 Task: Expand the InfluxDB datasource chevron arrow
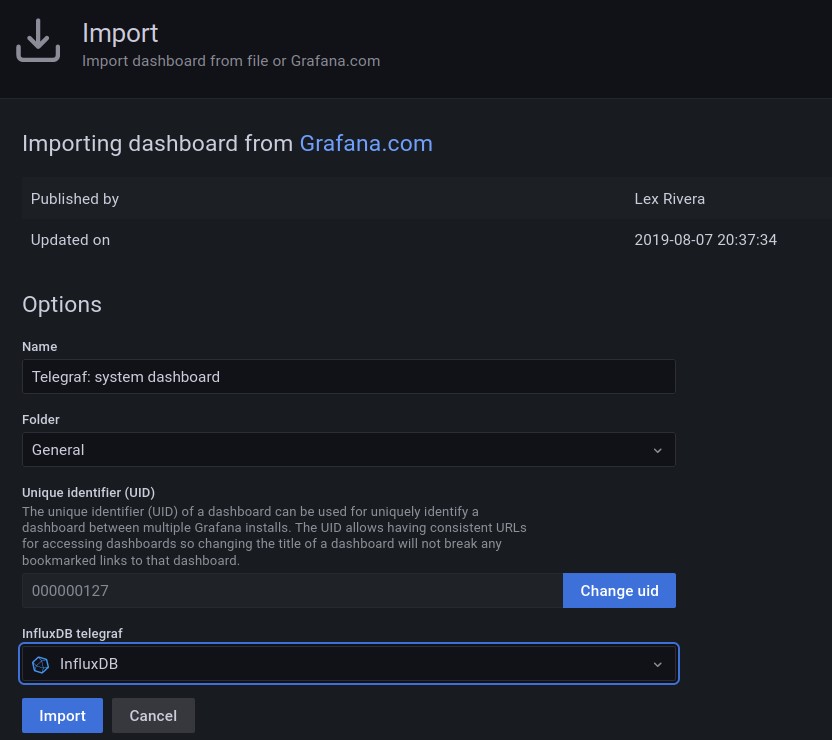(657, 664)
